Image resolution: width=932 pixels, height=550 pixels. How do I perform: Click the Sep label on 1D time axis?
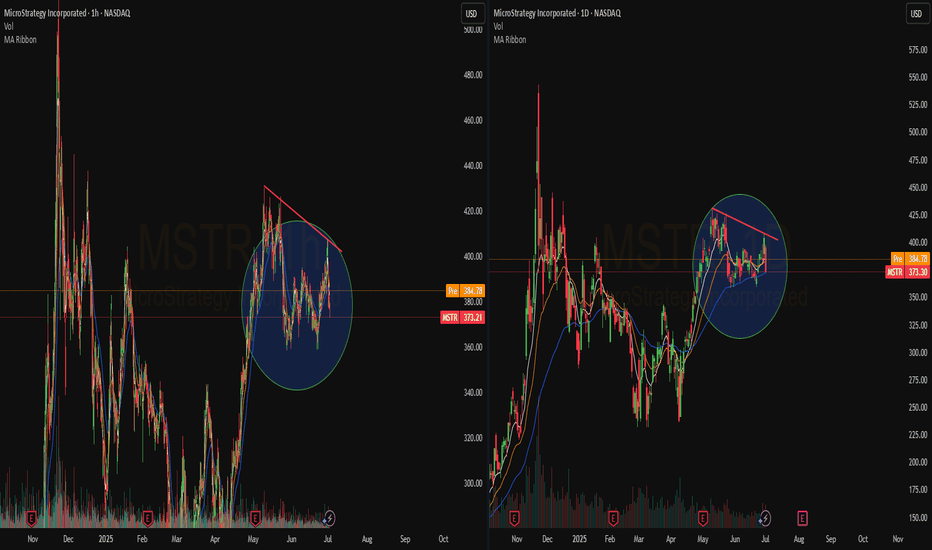(x=831, y=539)
